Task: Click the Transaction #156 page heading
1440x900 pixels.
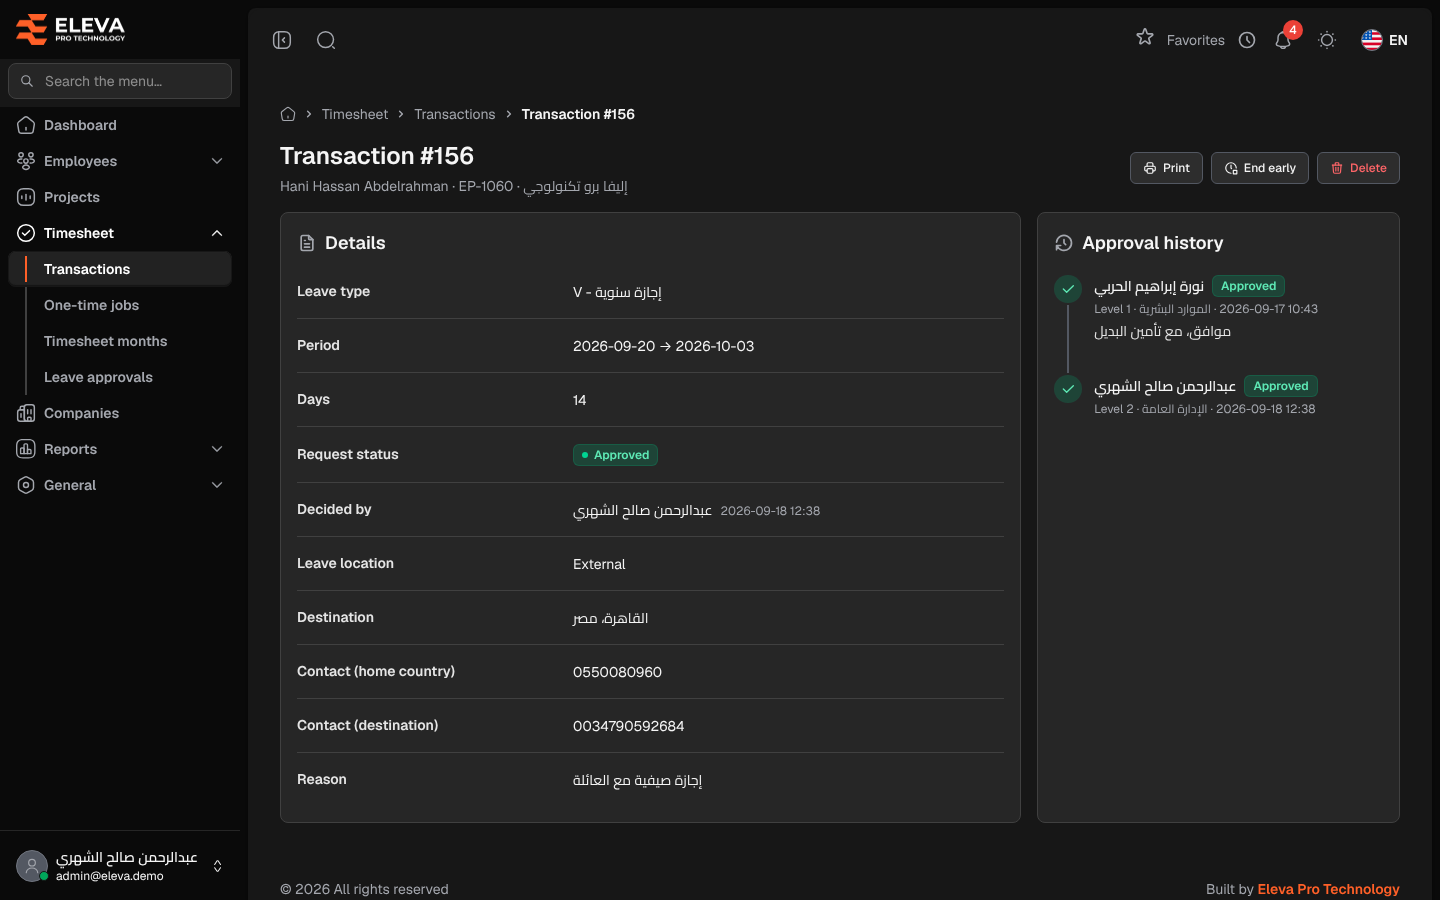Action: point(377,156)
